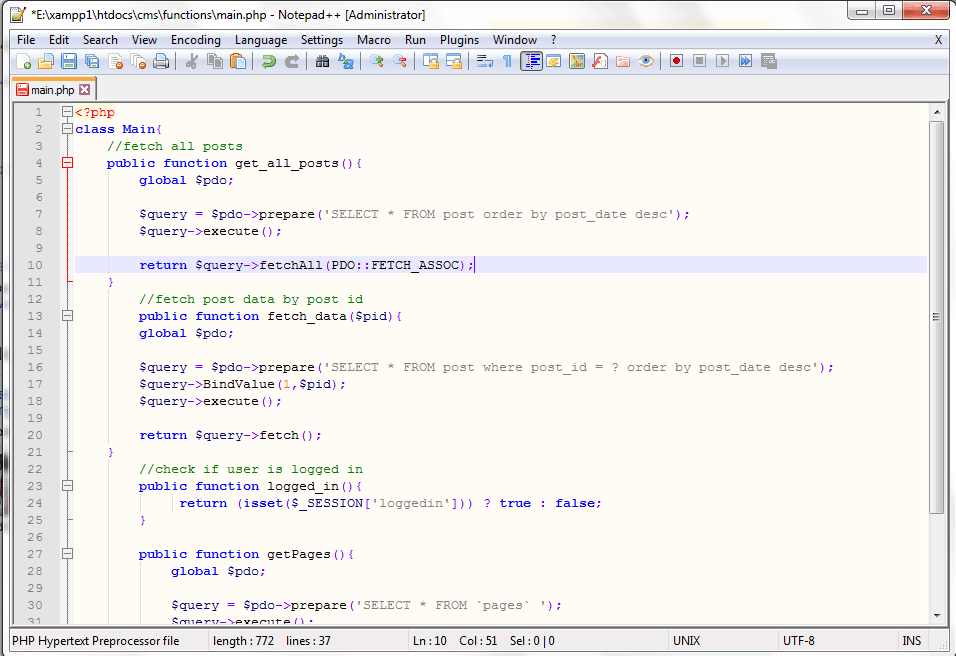Select the main.php document tab
The height and width of the screenshot is (656, 956).
coord(52,90)
